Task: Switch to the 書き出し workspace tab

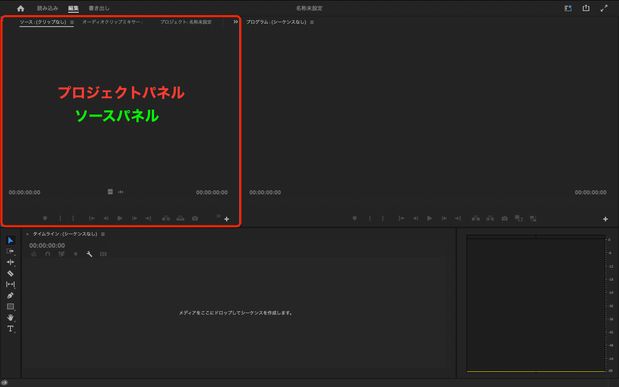Action: pos(99,8)
